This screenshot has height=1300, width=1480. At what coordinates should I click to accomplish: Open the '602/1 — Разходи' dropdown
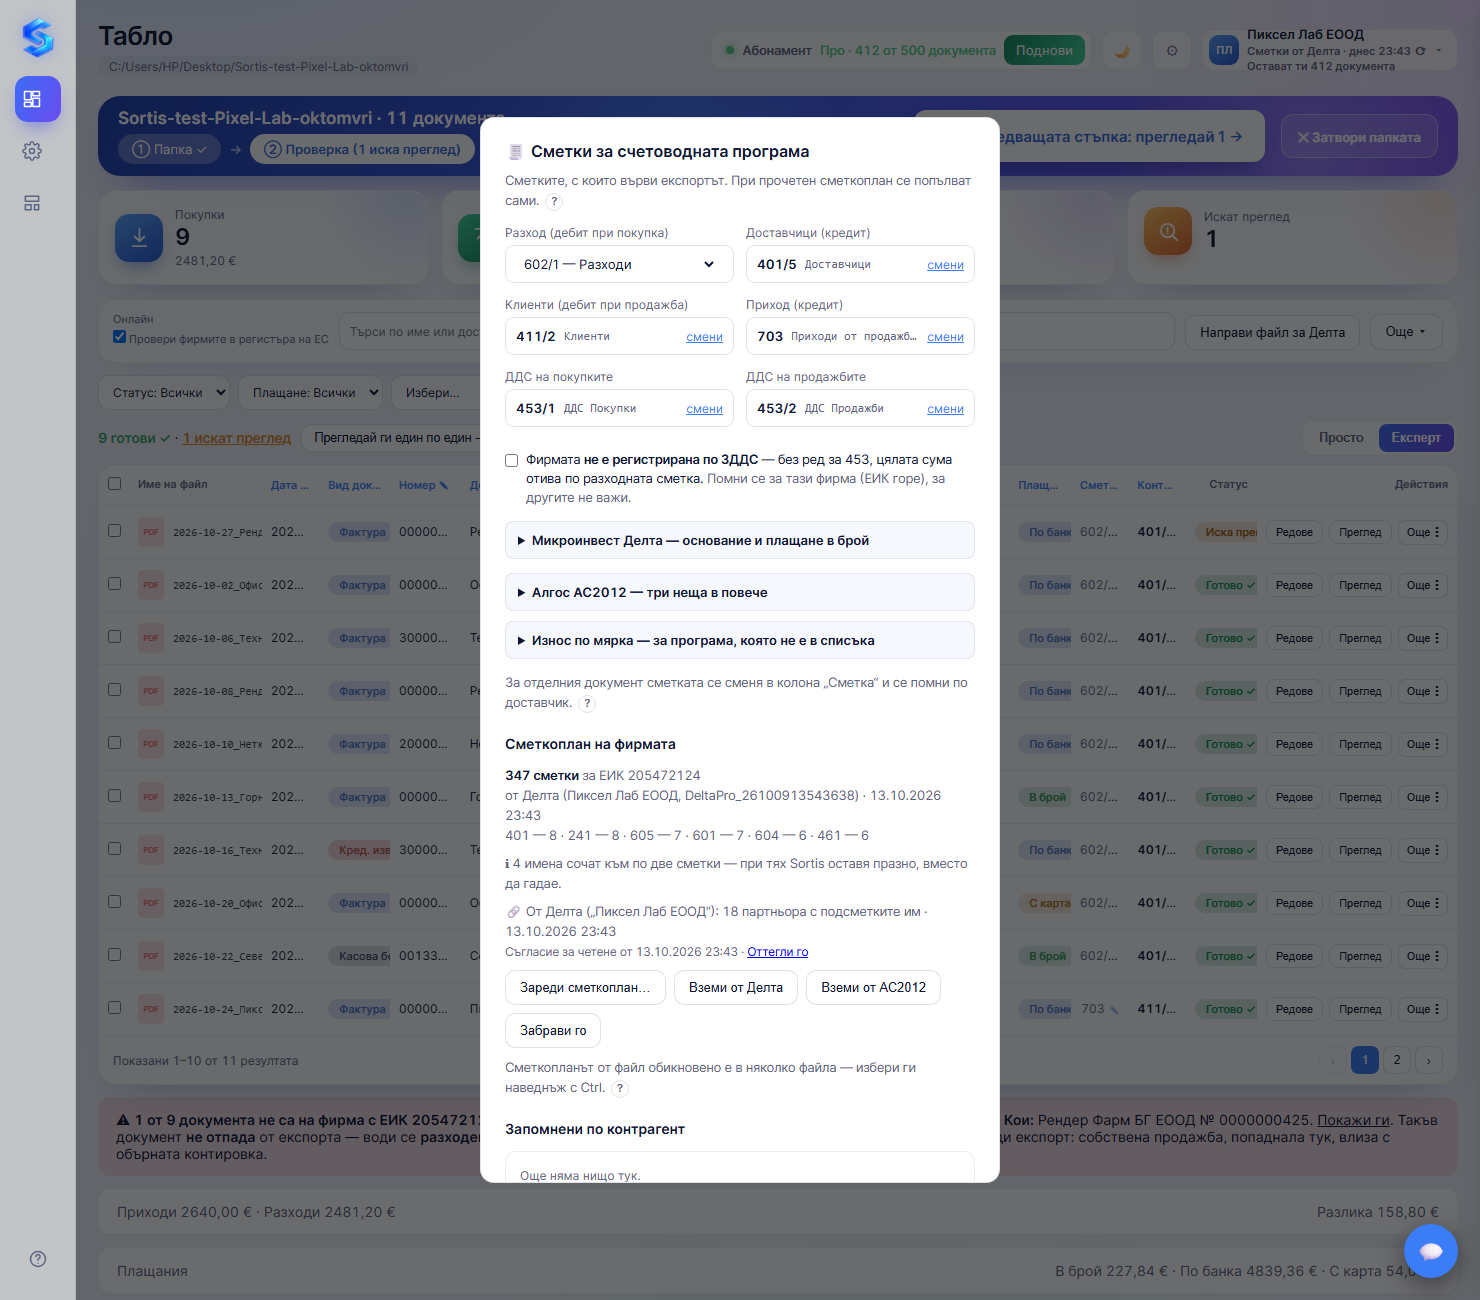click(619, 264)
